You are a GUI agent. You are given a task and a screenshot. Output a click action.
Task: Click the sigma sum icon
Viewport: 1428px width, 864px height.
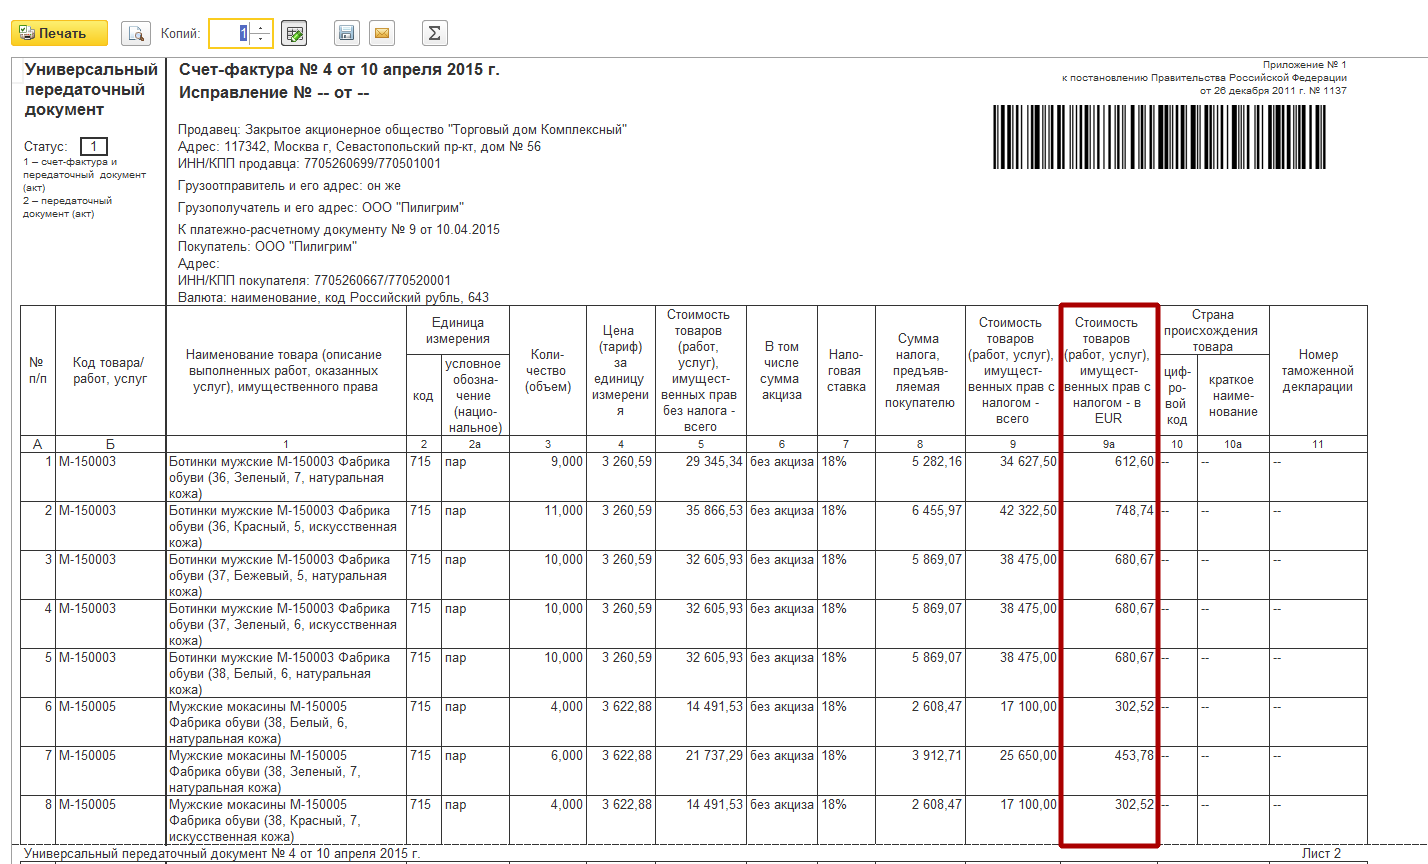tap(434, 33)
